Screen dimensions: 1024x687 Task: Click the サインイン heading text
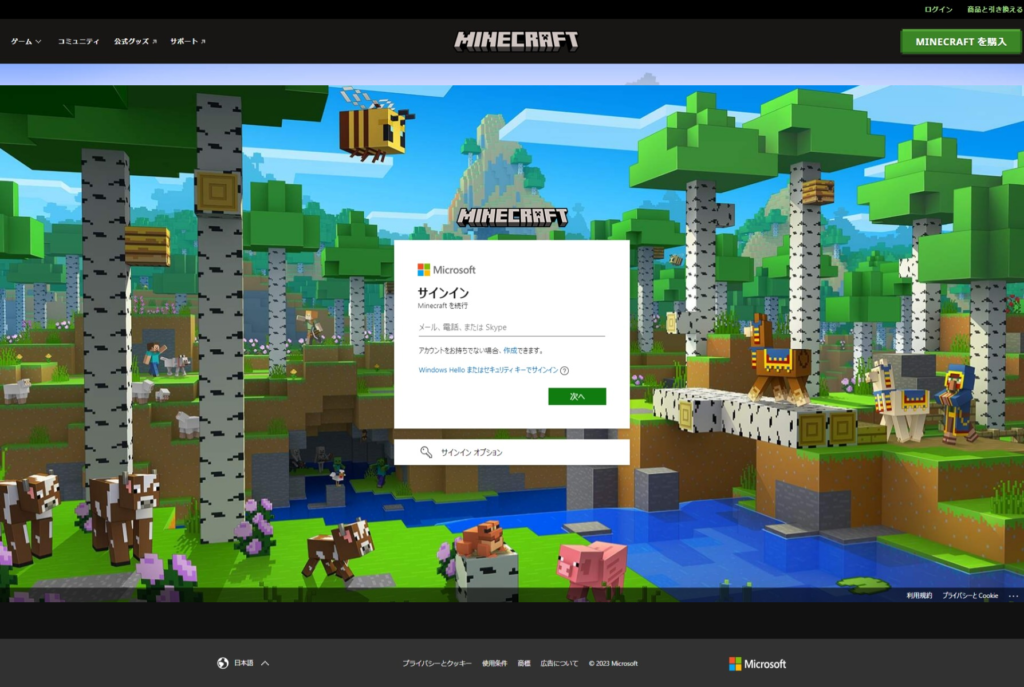[443, 293]
